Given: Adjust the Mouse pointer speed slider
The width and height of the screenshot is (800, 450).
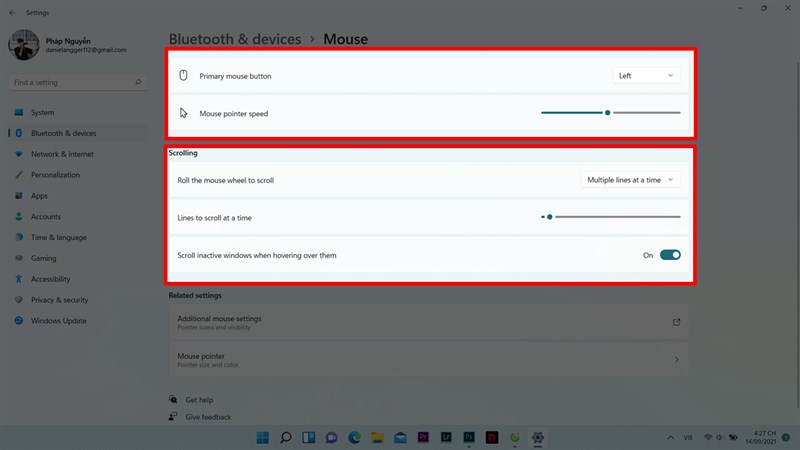Looking at the screenshot, I should 611,113.
